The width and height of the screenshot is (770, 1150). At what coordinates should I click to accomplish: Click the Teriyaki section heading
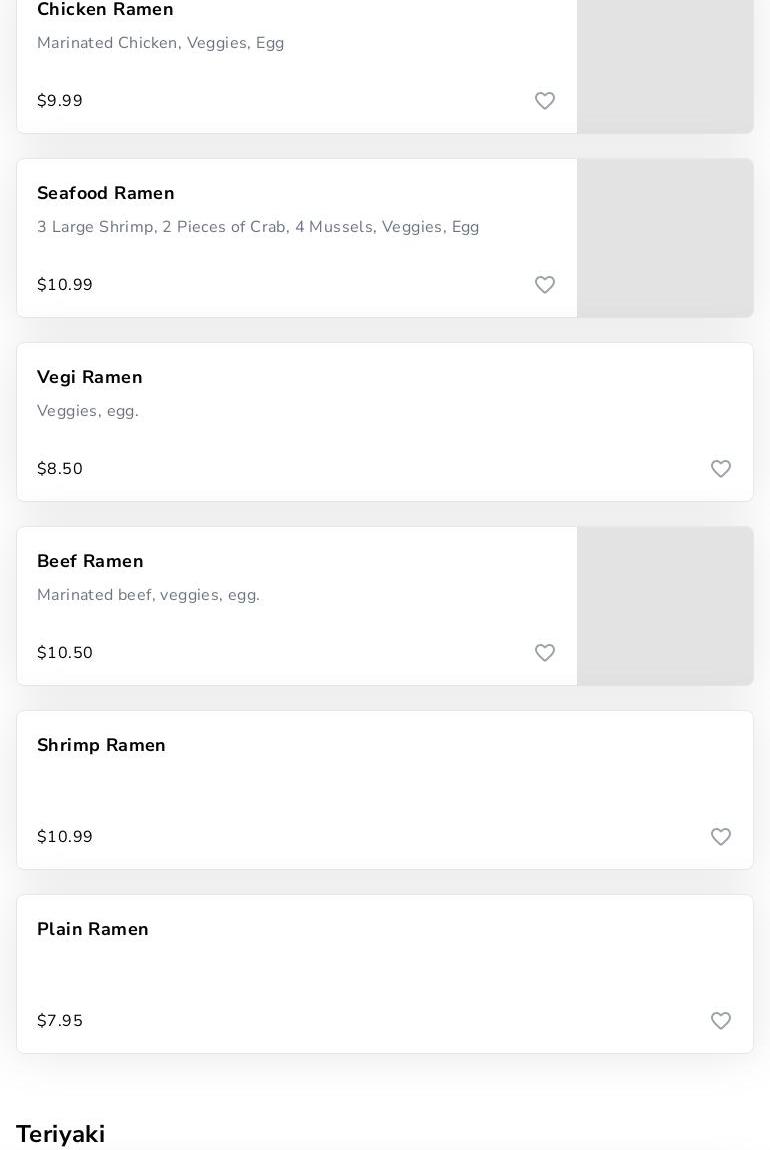(x=61, y=1134)
